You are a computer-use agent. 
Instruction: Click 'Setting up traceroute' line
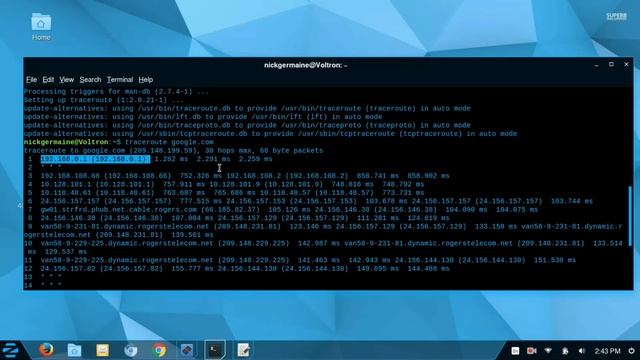(104, 100)
